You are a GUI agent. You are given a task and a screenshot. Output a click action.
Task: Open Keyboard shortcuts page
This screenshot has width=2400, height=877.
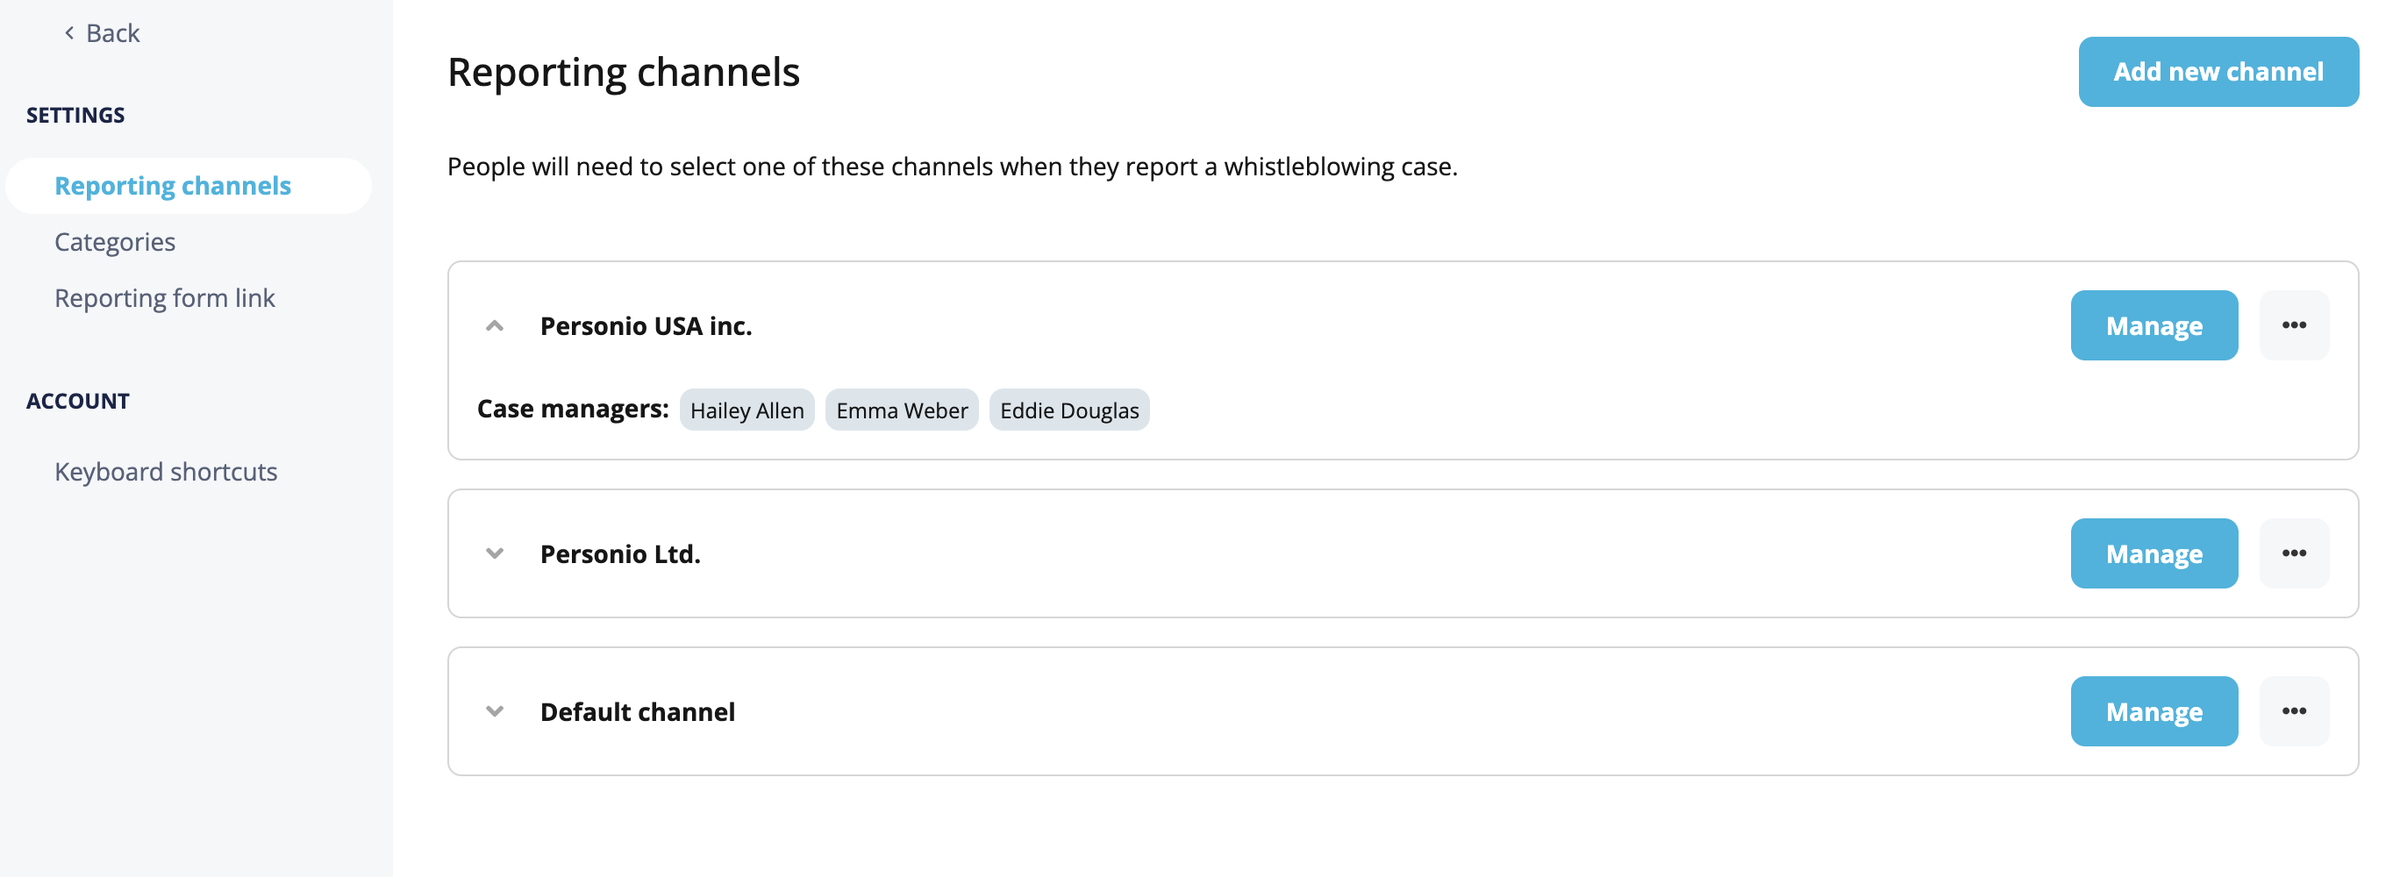(x=166, y=471)
